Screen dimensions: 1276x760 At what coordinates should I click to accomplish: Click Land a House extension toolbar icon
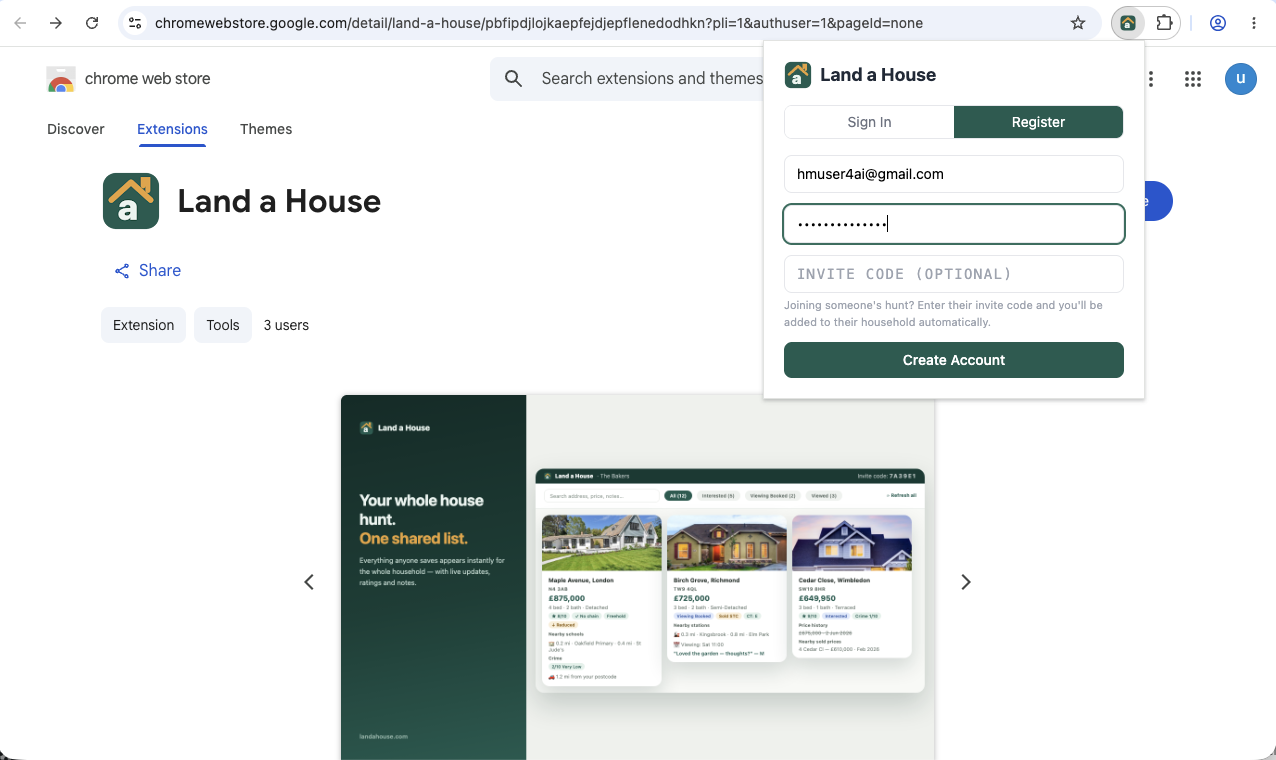click(1128, 23)
